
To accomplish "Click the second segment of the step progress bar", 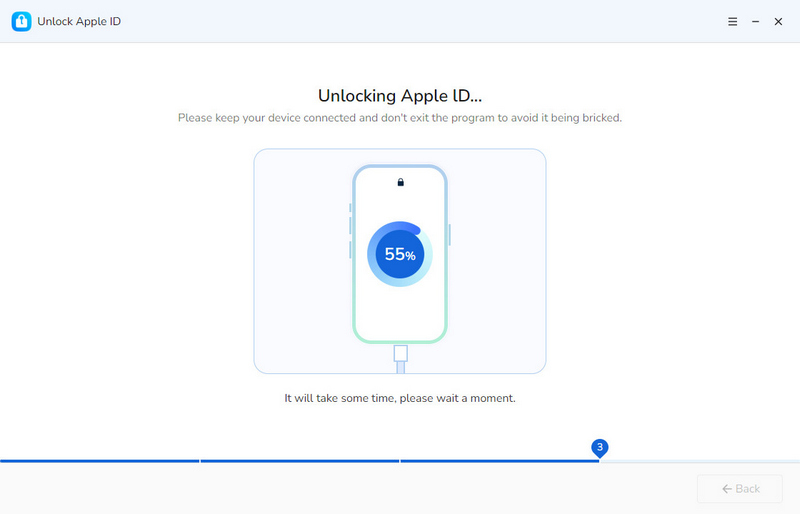I will click(x=300, y=461).
